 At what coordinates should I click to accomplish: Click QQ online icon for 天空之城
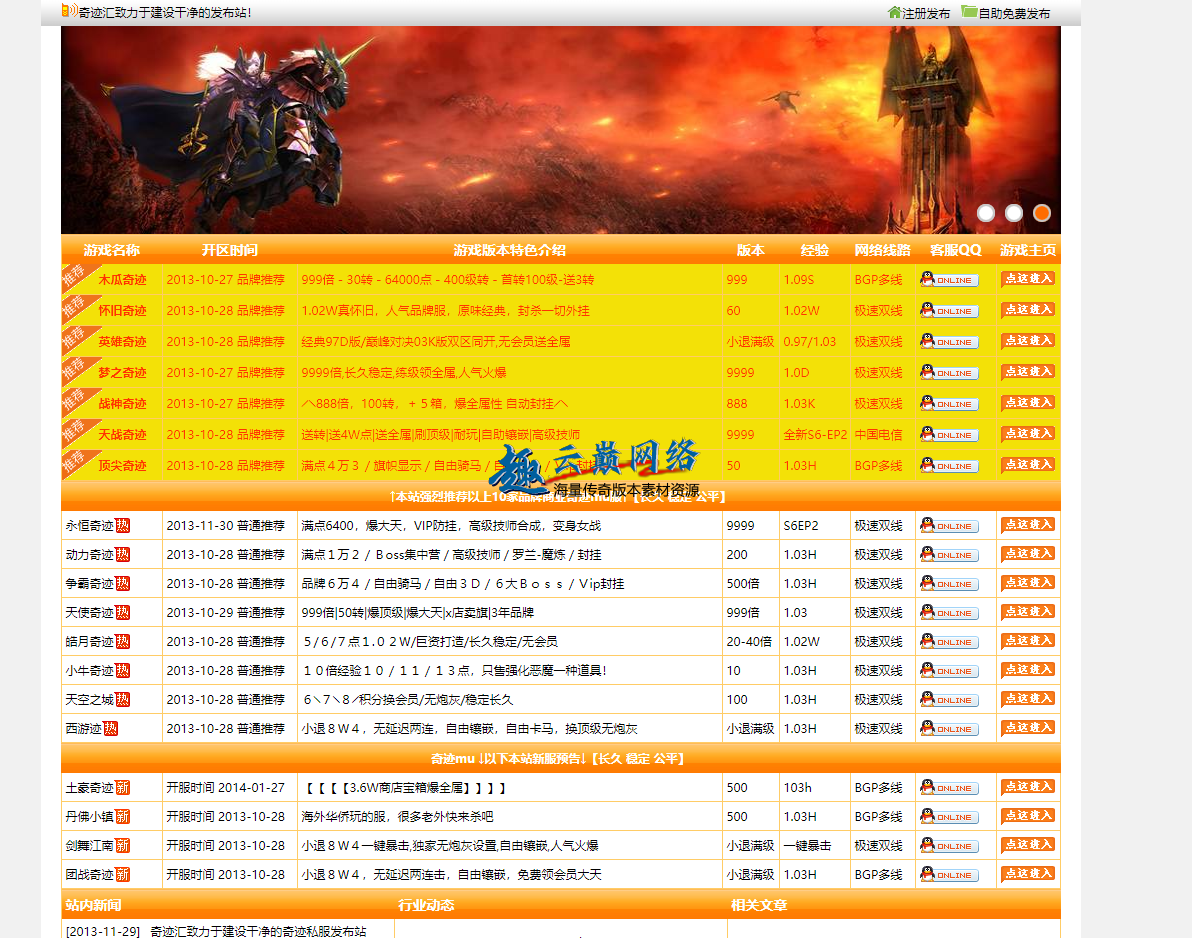pyautogui.click(x=949, y=699)
